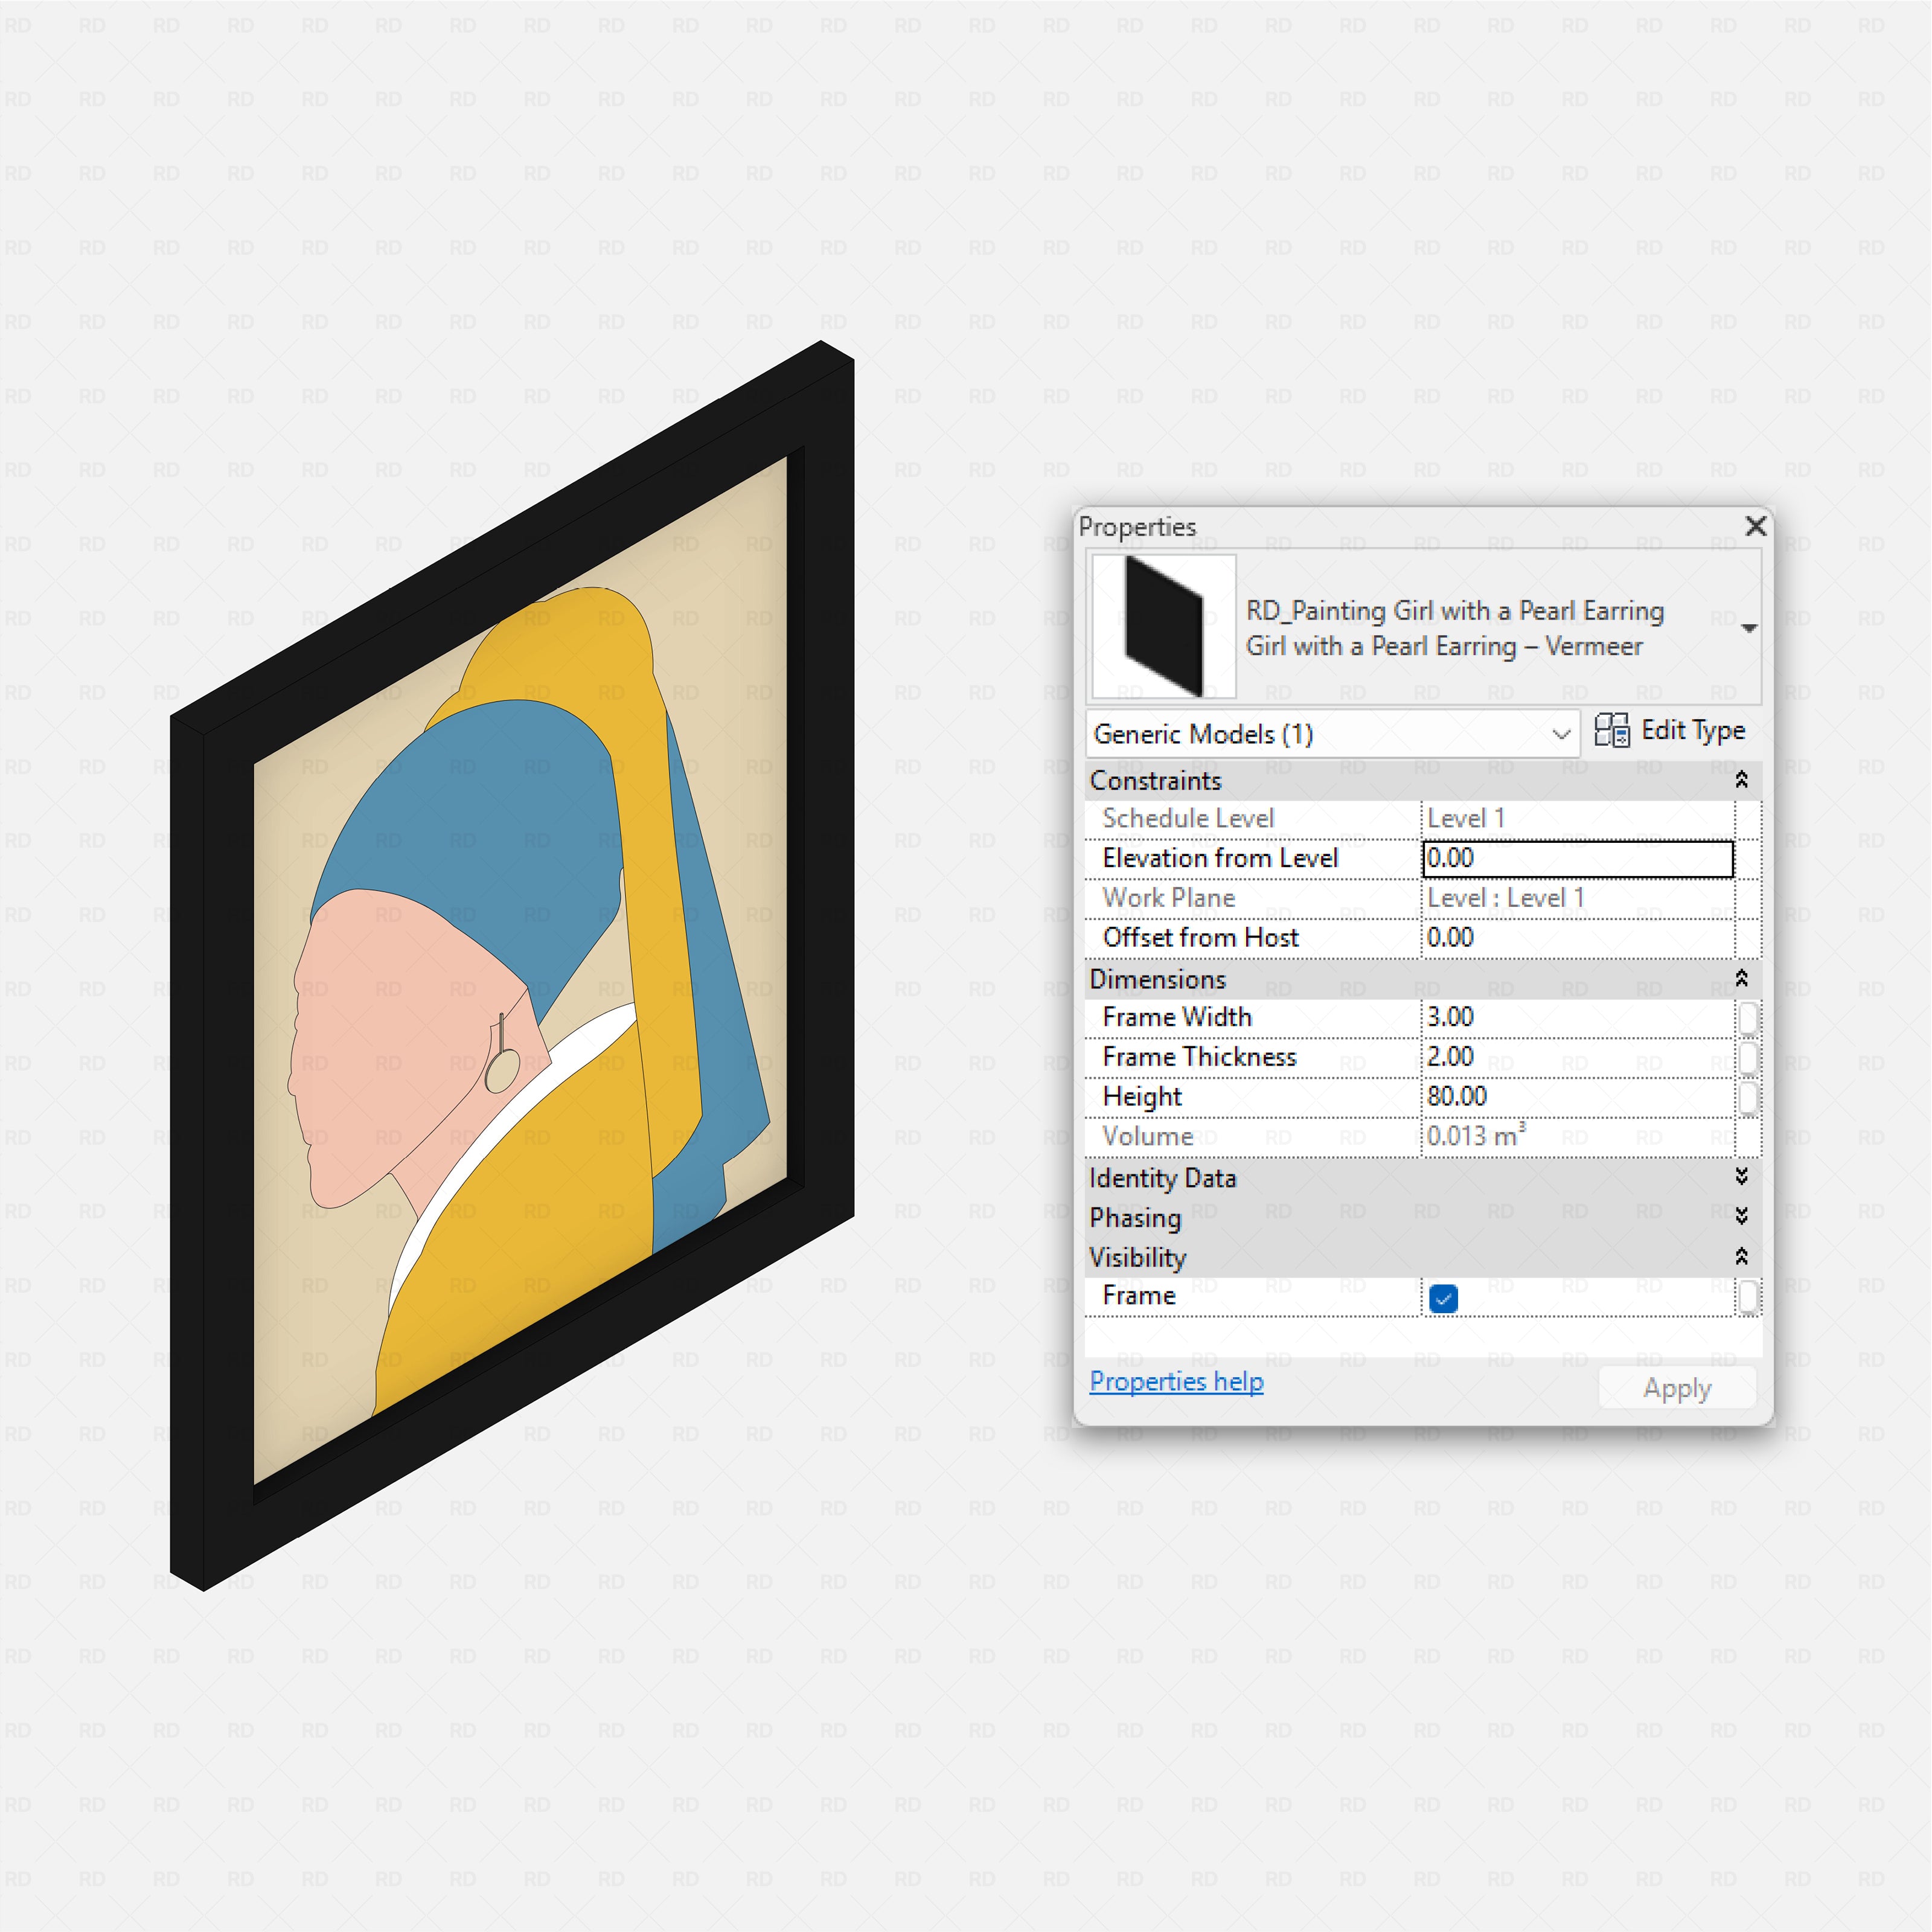The height and width of the screenshot is (1932, 1932).
Task: Expand the Phasing section
Action: (x=1742, y=1218)
